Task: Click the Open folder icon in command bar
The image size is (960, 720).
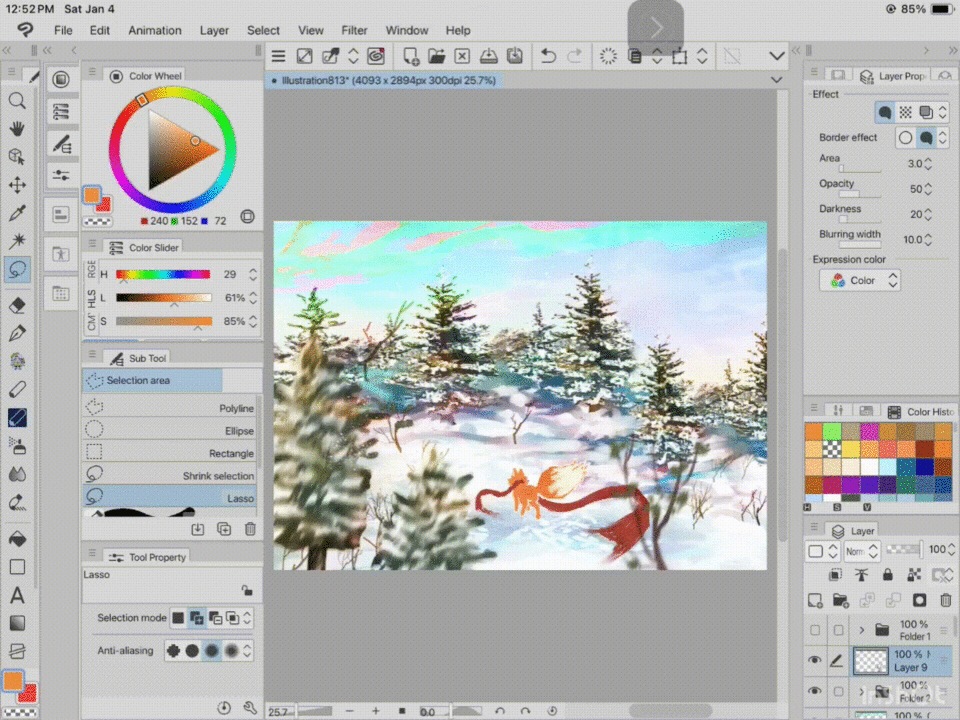Action: pyautogui.click(x=437, y=56)
